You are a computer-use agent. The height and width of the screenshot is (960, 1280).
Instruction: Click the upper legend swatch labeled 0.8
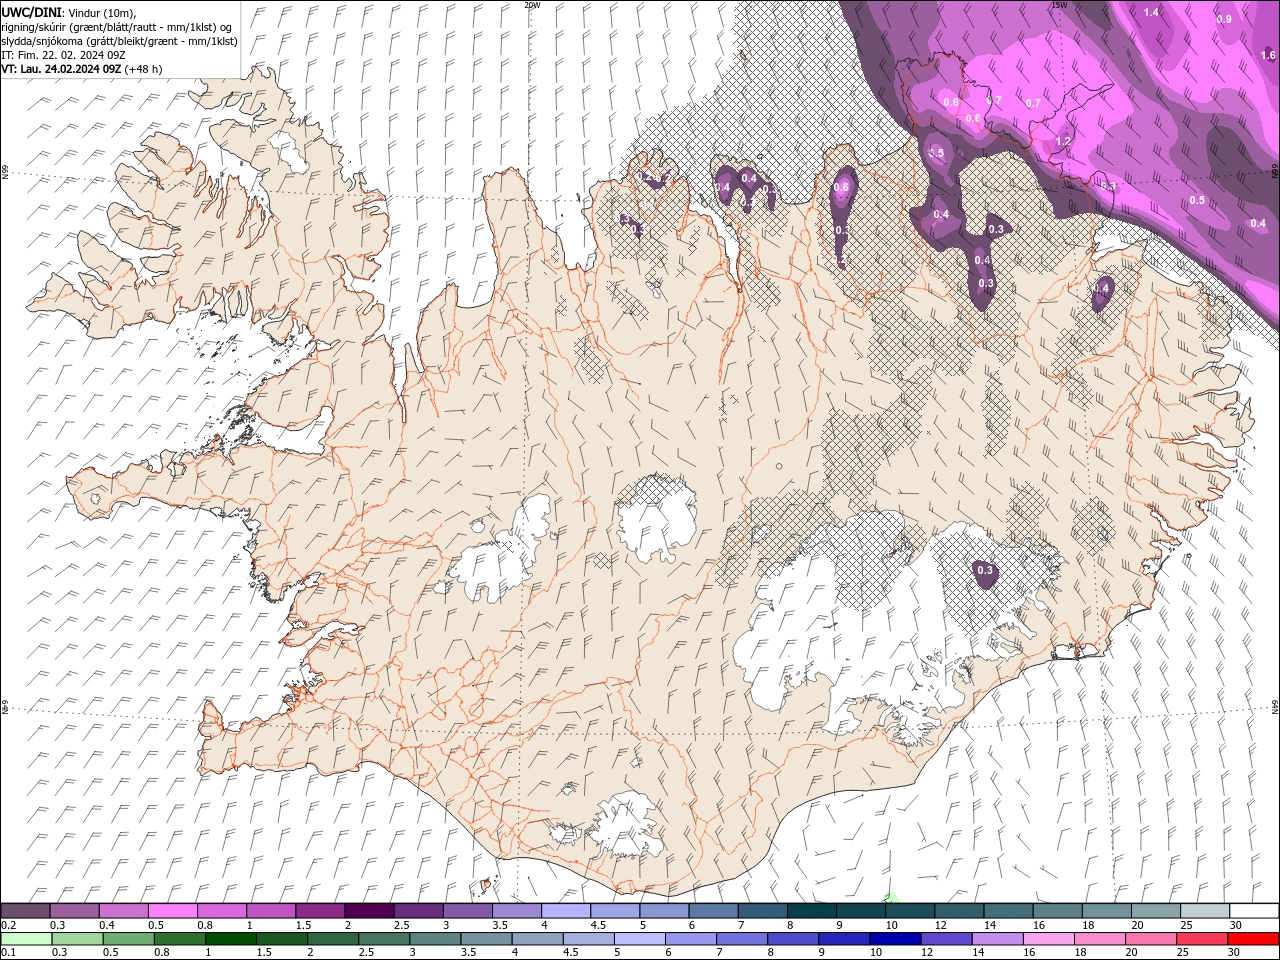click(222, 911)
